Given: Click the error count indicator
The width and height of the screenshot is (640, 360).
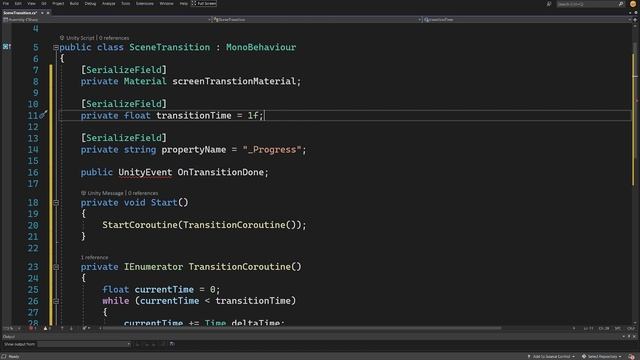Looking at the screenshot, I should click(32, 328).
